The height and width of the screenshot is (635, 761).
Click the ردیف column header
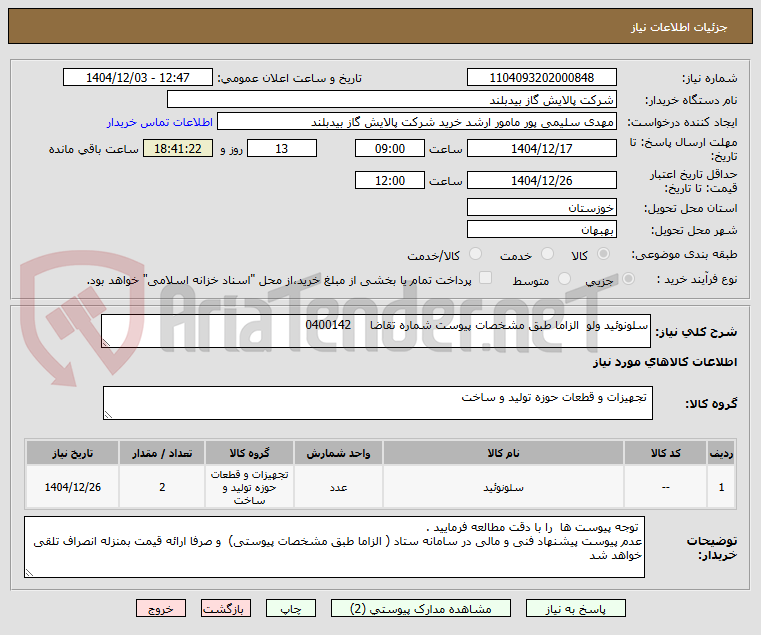pyautogui.click(x=721, y=453)
